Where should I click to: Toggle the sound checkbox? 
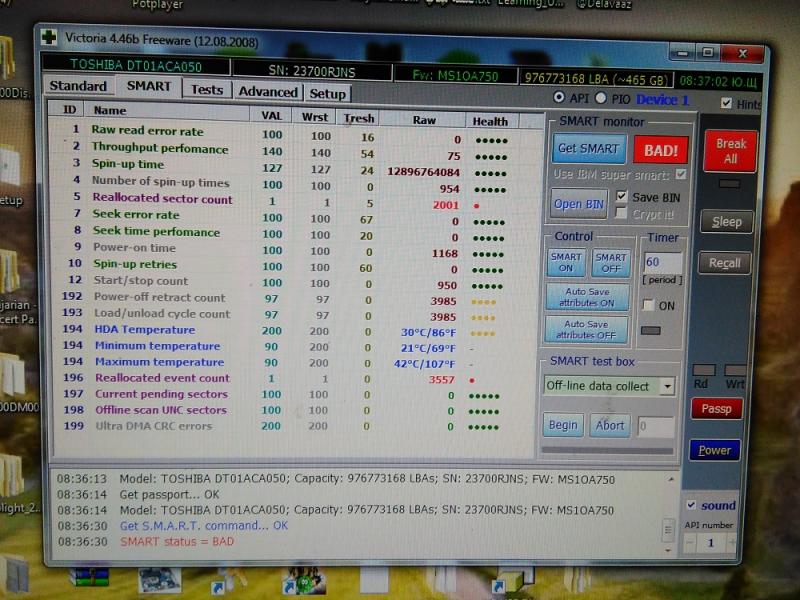click(x=691, y=505)
